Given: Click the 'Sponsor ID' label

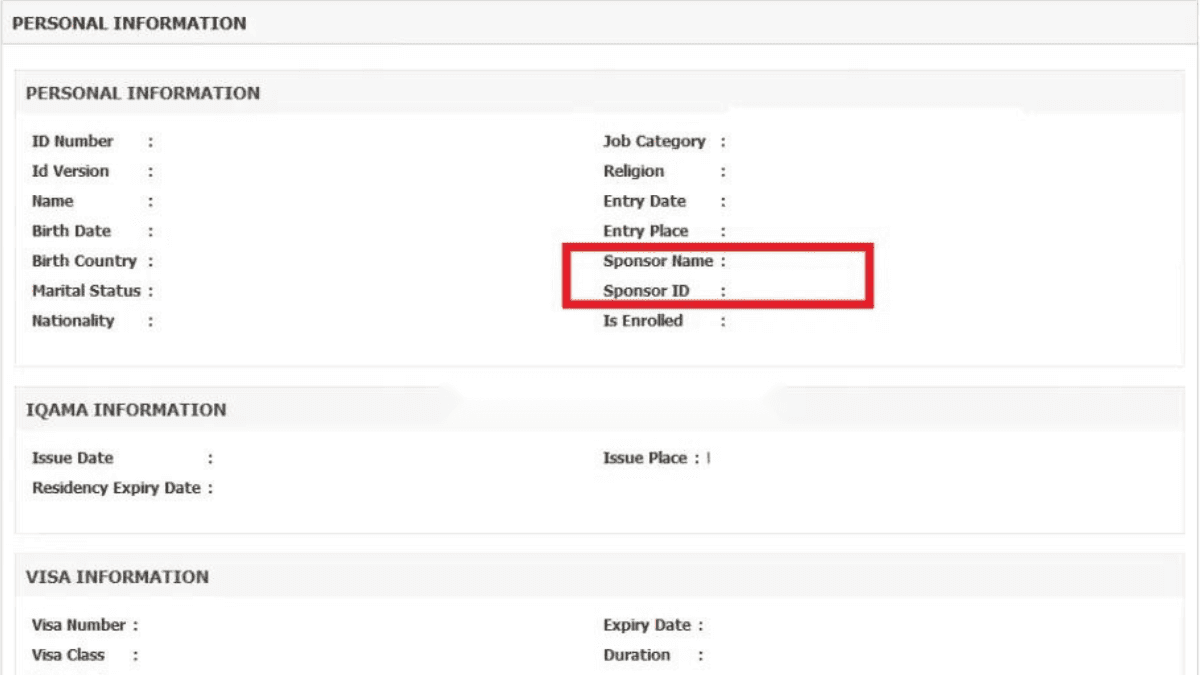Looking at the screenshot, I should coord(646,291).
